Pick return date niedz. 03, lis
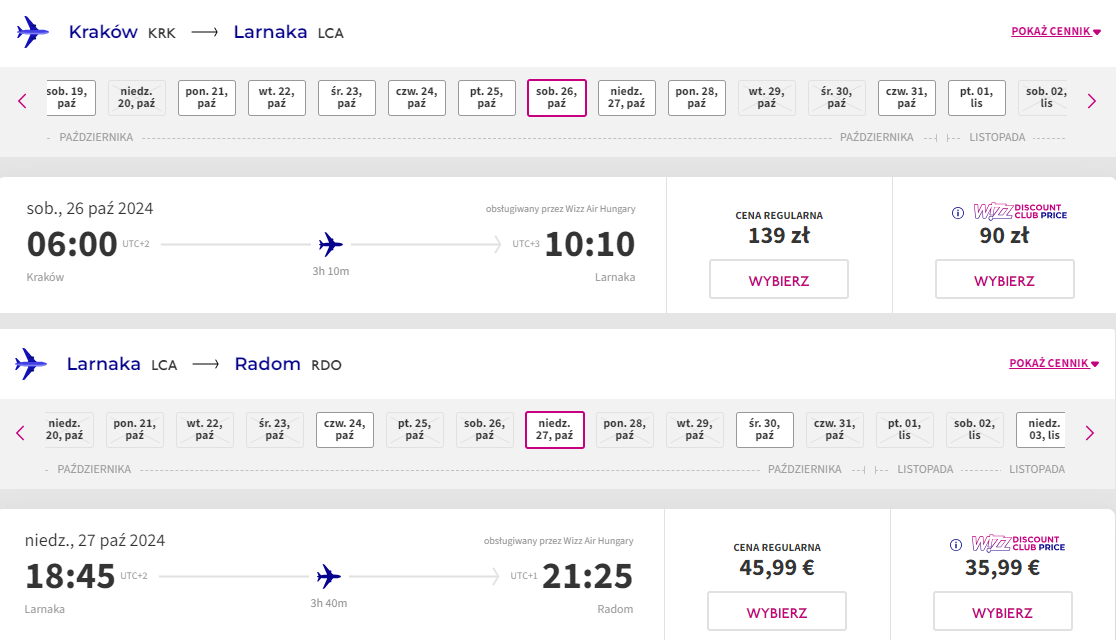1116x640 pixels. point(1042,429)
